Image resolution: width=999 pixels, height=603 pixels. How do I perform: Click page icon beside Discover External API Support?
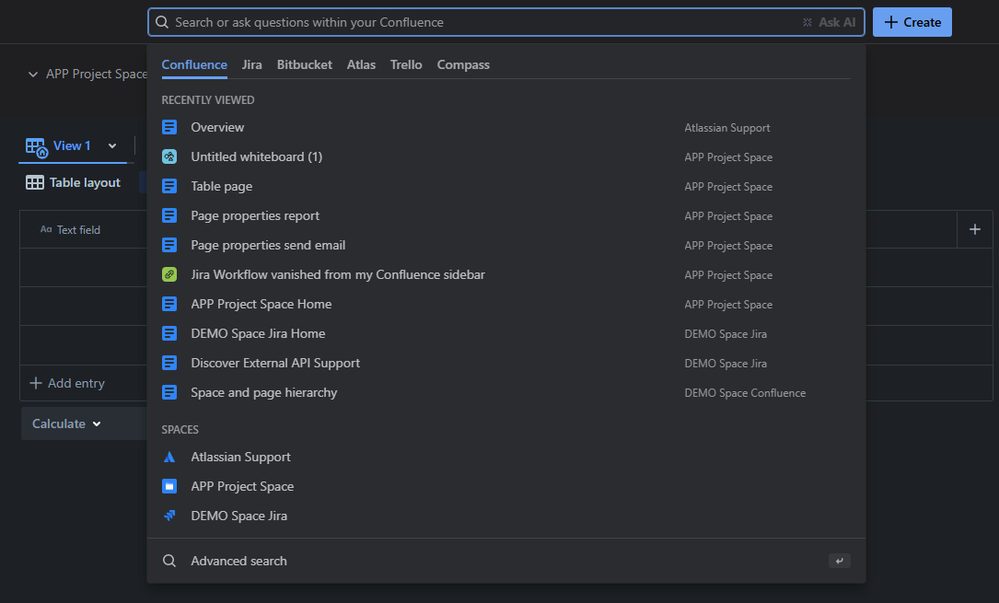point(169,363)
